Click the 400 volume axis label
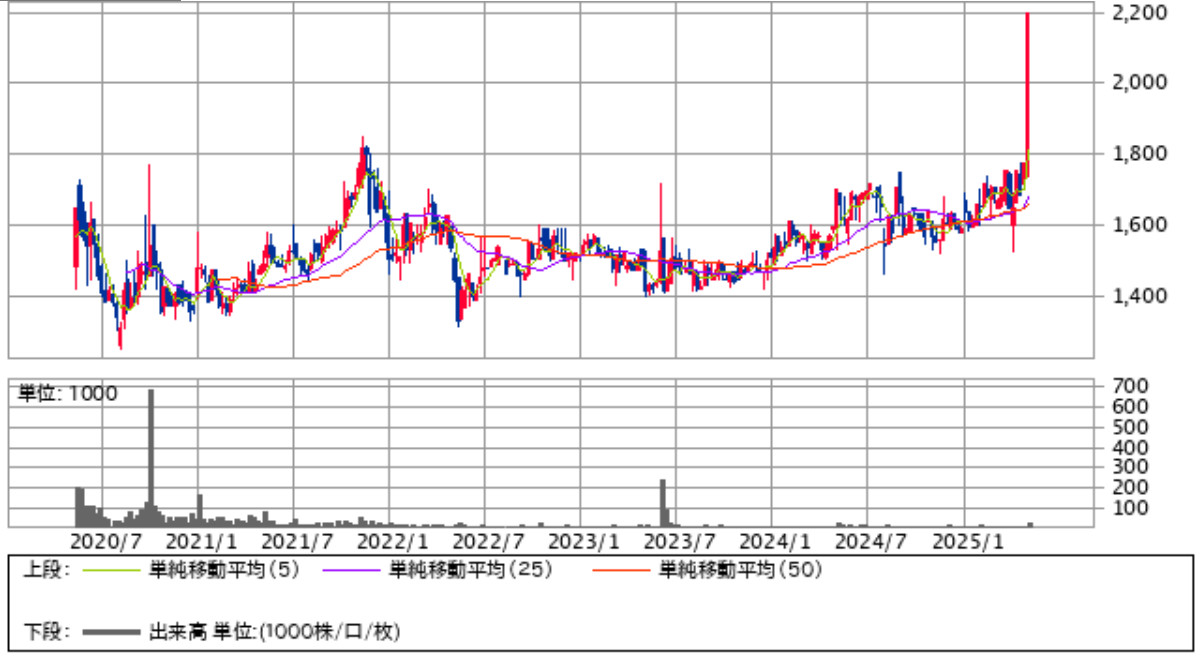This screenshot has width=1197, height=660. pos(1131,447)
